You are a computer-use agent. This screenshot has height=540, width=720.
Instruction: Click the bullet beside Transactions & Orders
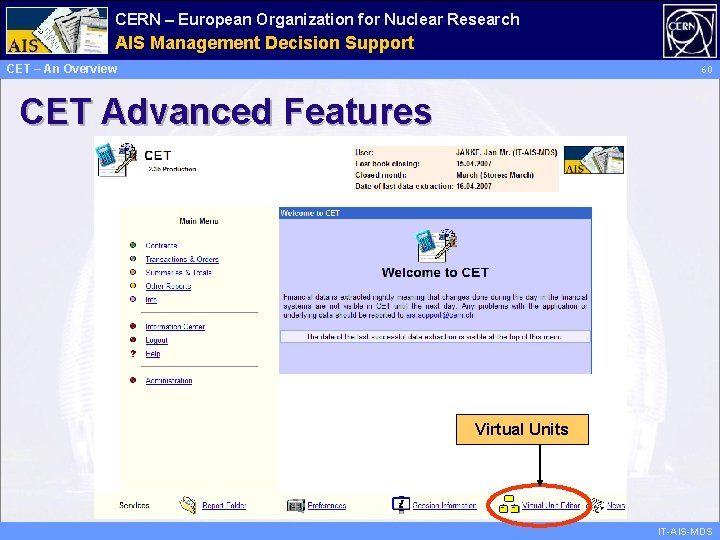tap(133, 259)
